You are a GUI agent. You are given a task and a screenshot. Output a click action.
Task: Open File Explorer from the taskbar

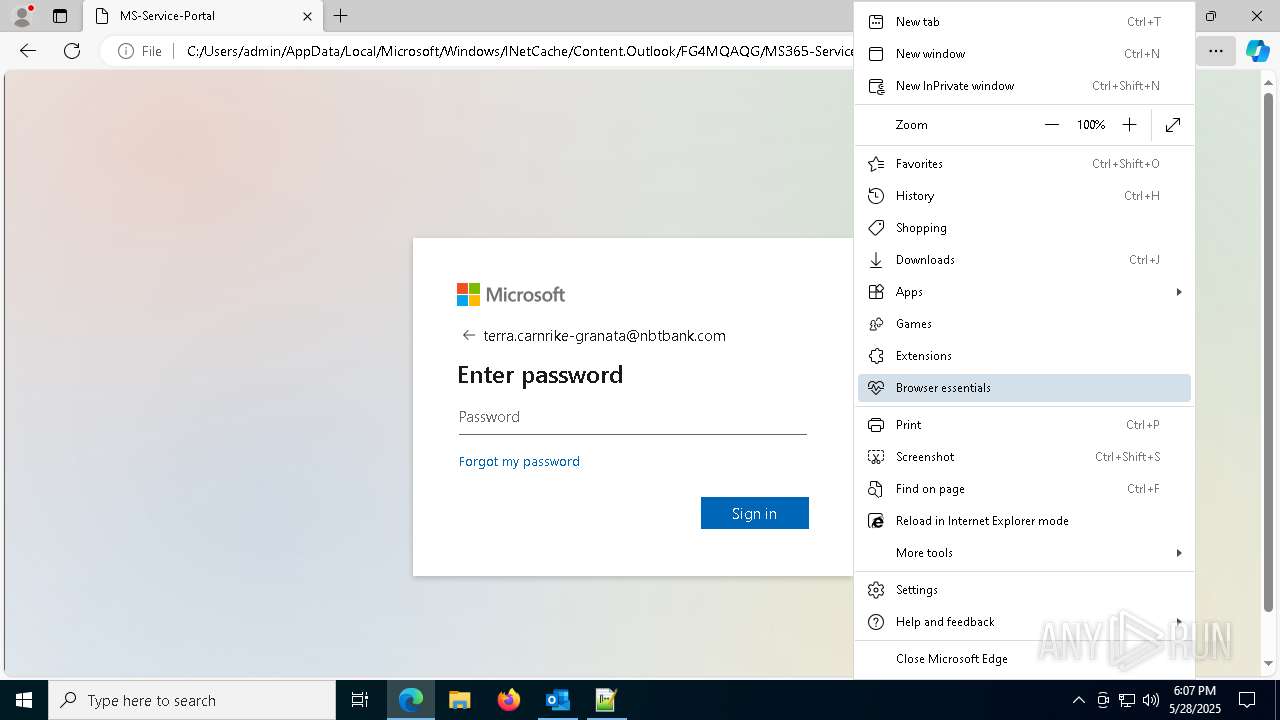pos(459,700)
